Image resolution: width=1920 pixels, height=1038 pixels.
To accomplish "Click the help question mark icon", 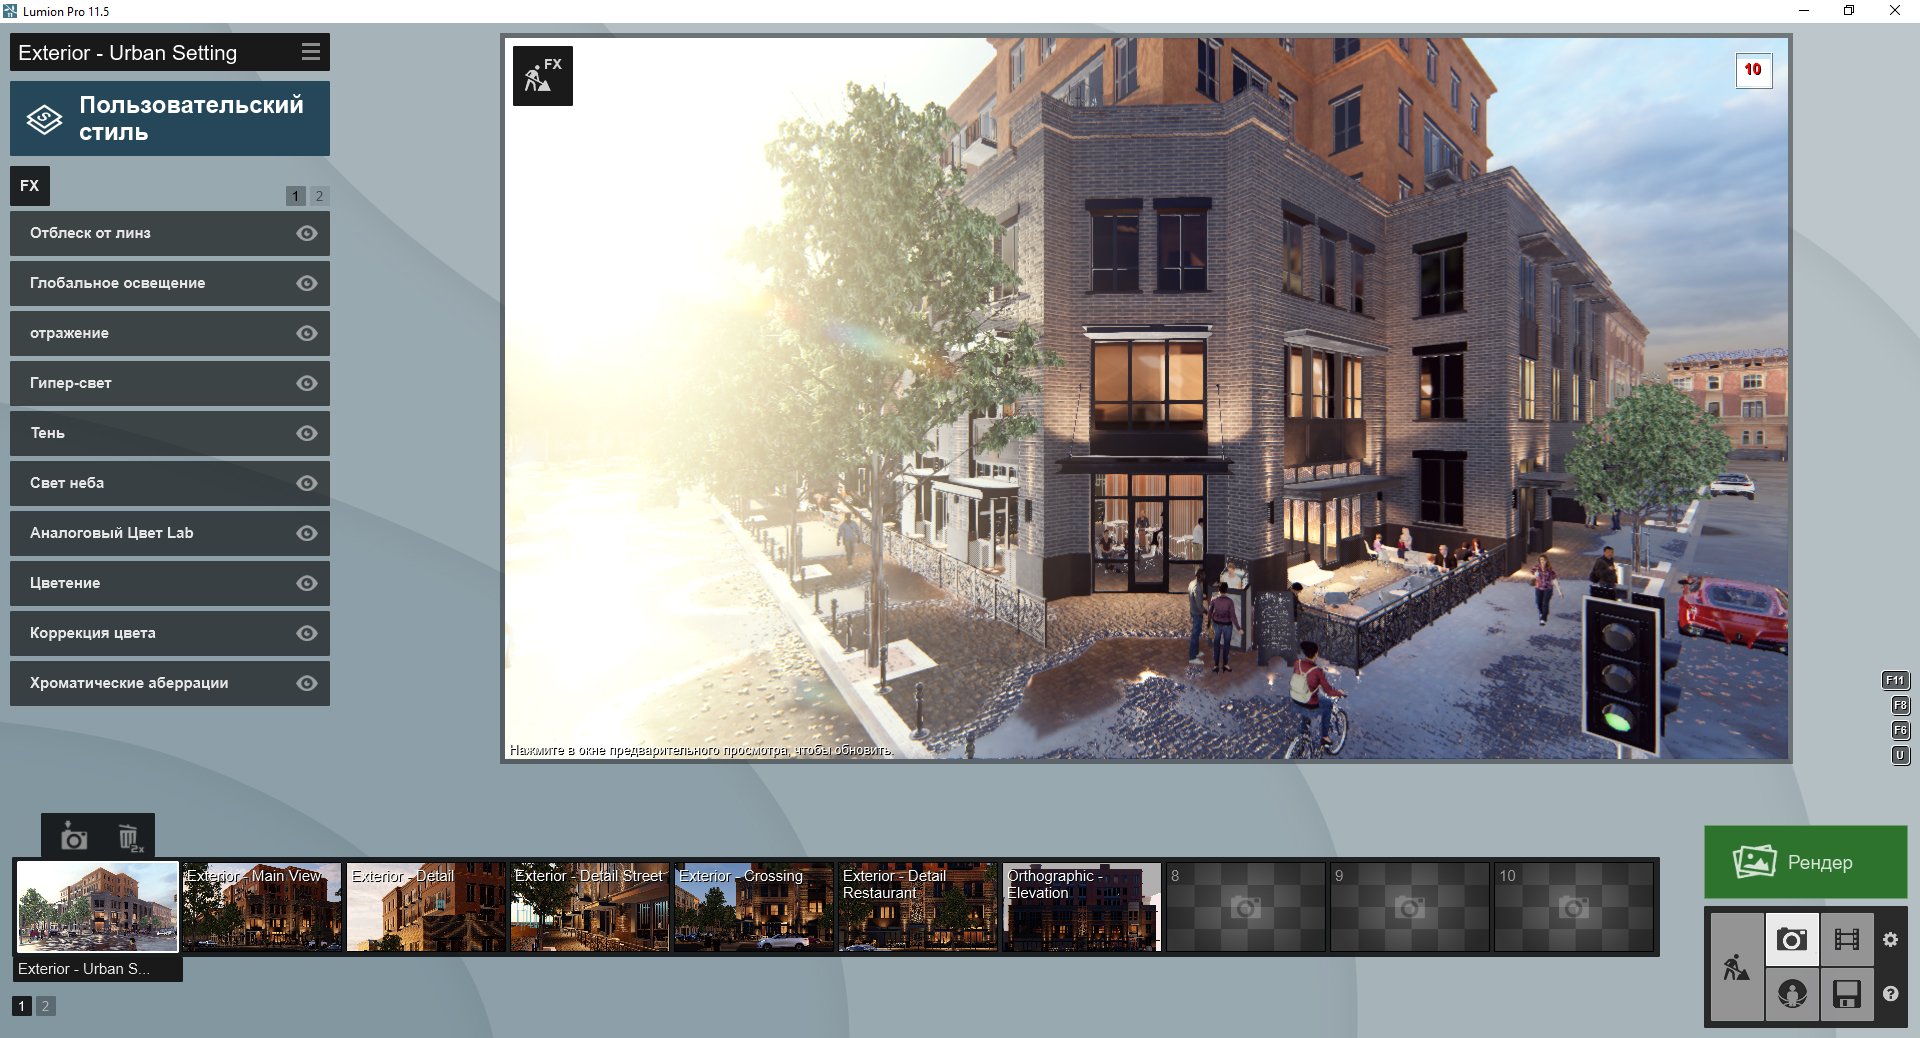I will point(1890,994).
